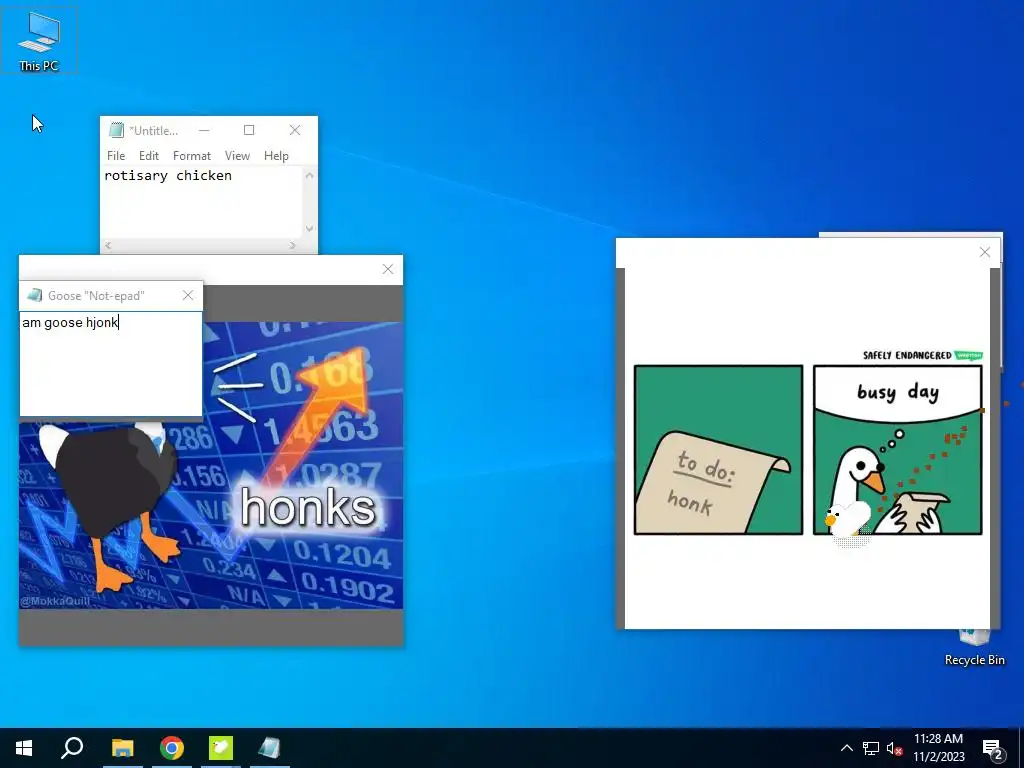The image size is (1024, 768).
Task: Click Notepad vertical scrollbar down arrow
Action: pyautogui.click(x=310, y=229)
